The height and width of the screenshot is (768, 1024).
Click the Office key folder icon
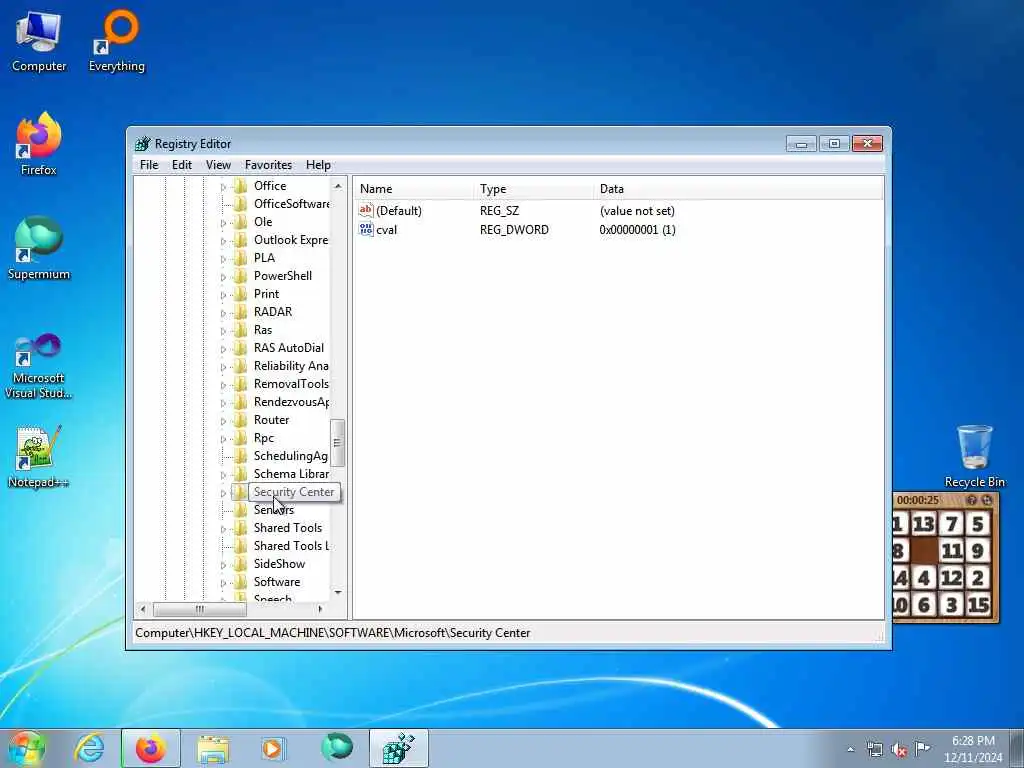click(240, 186)
